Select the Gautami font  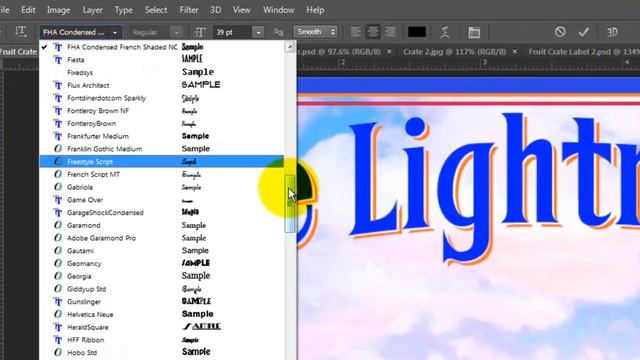(162, 251)
